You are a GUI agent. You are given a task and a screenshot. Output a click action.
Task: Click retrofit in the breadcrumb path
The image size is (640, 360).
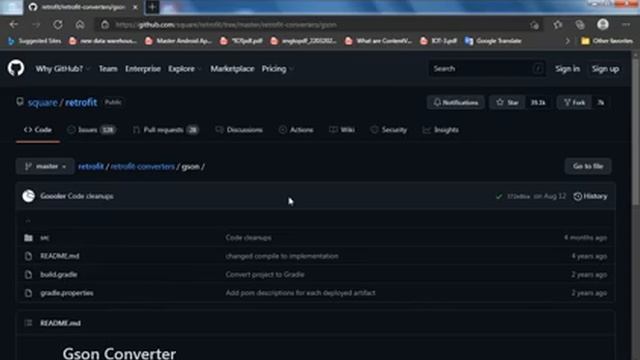point(91,167)
